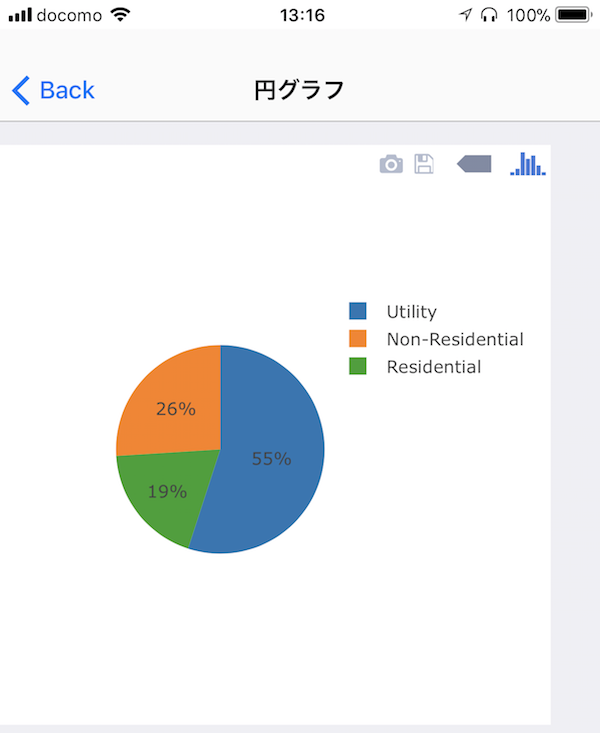Tap the camera download-plot icon
This screenshot has width=600, height=733.
(x=391, y=164)
